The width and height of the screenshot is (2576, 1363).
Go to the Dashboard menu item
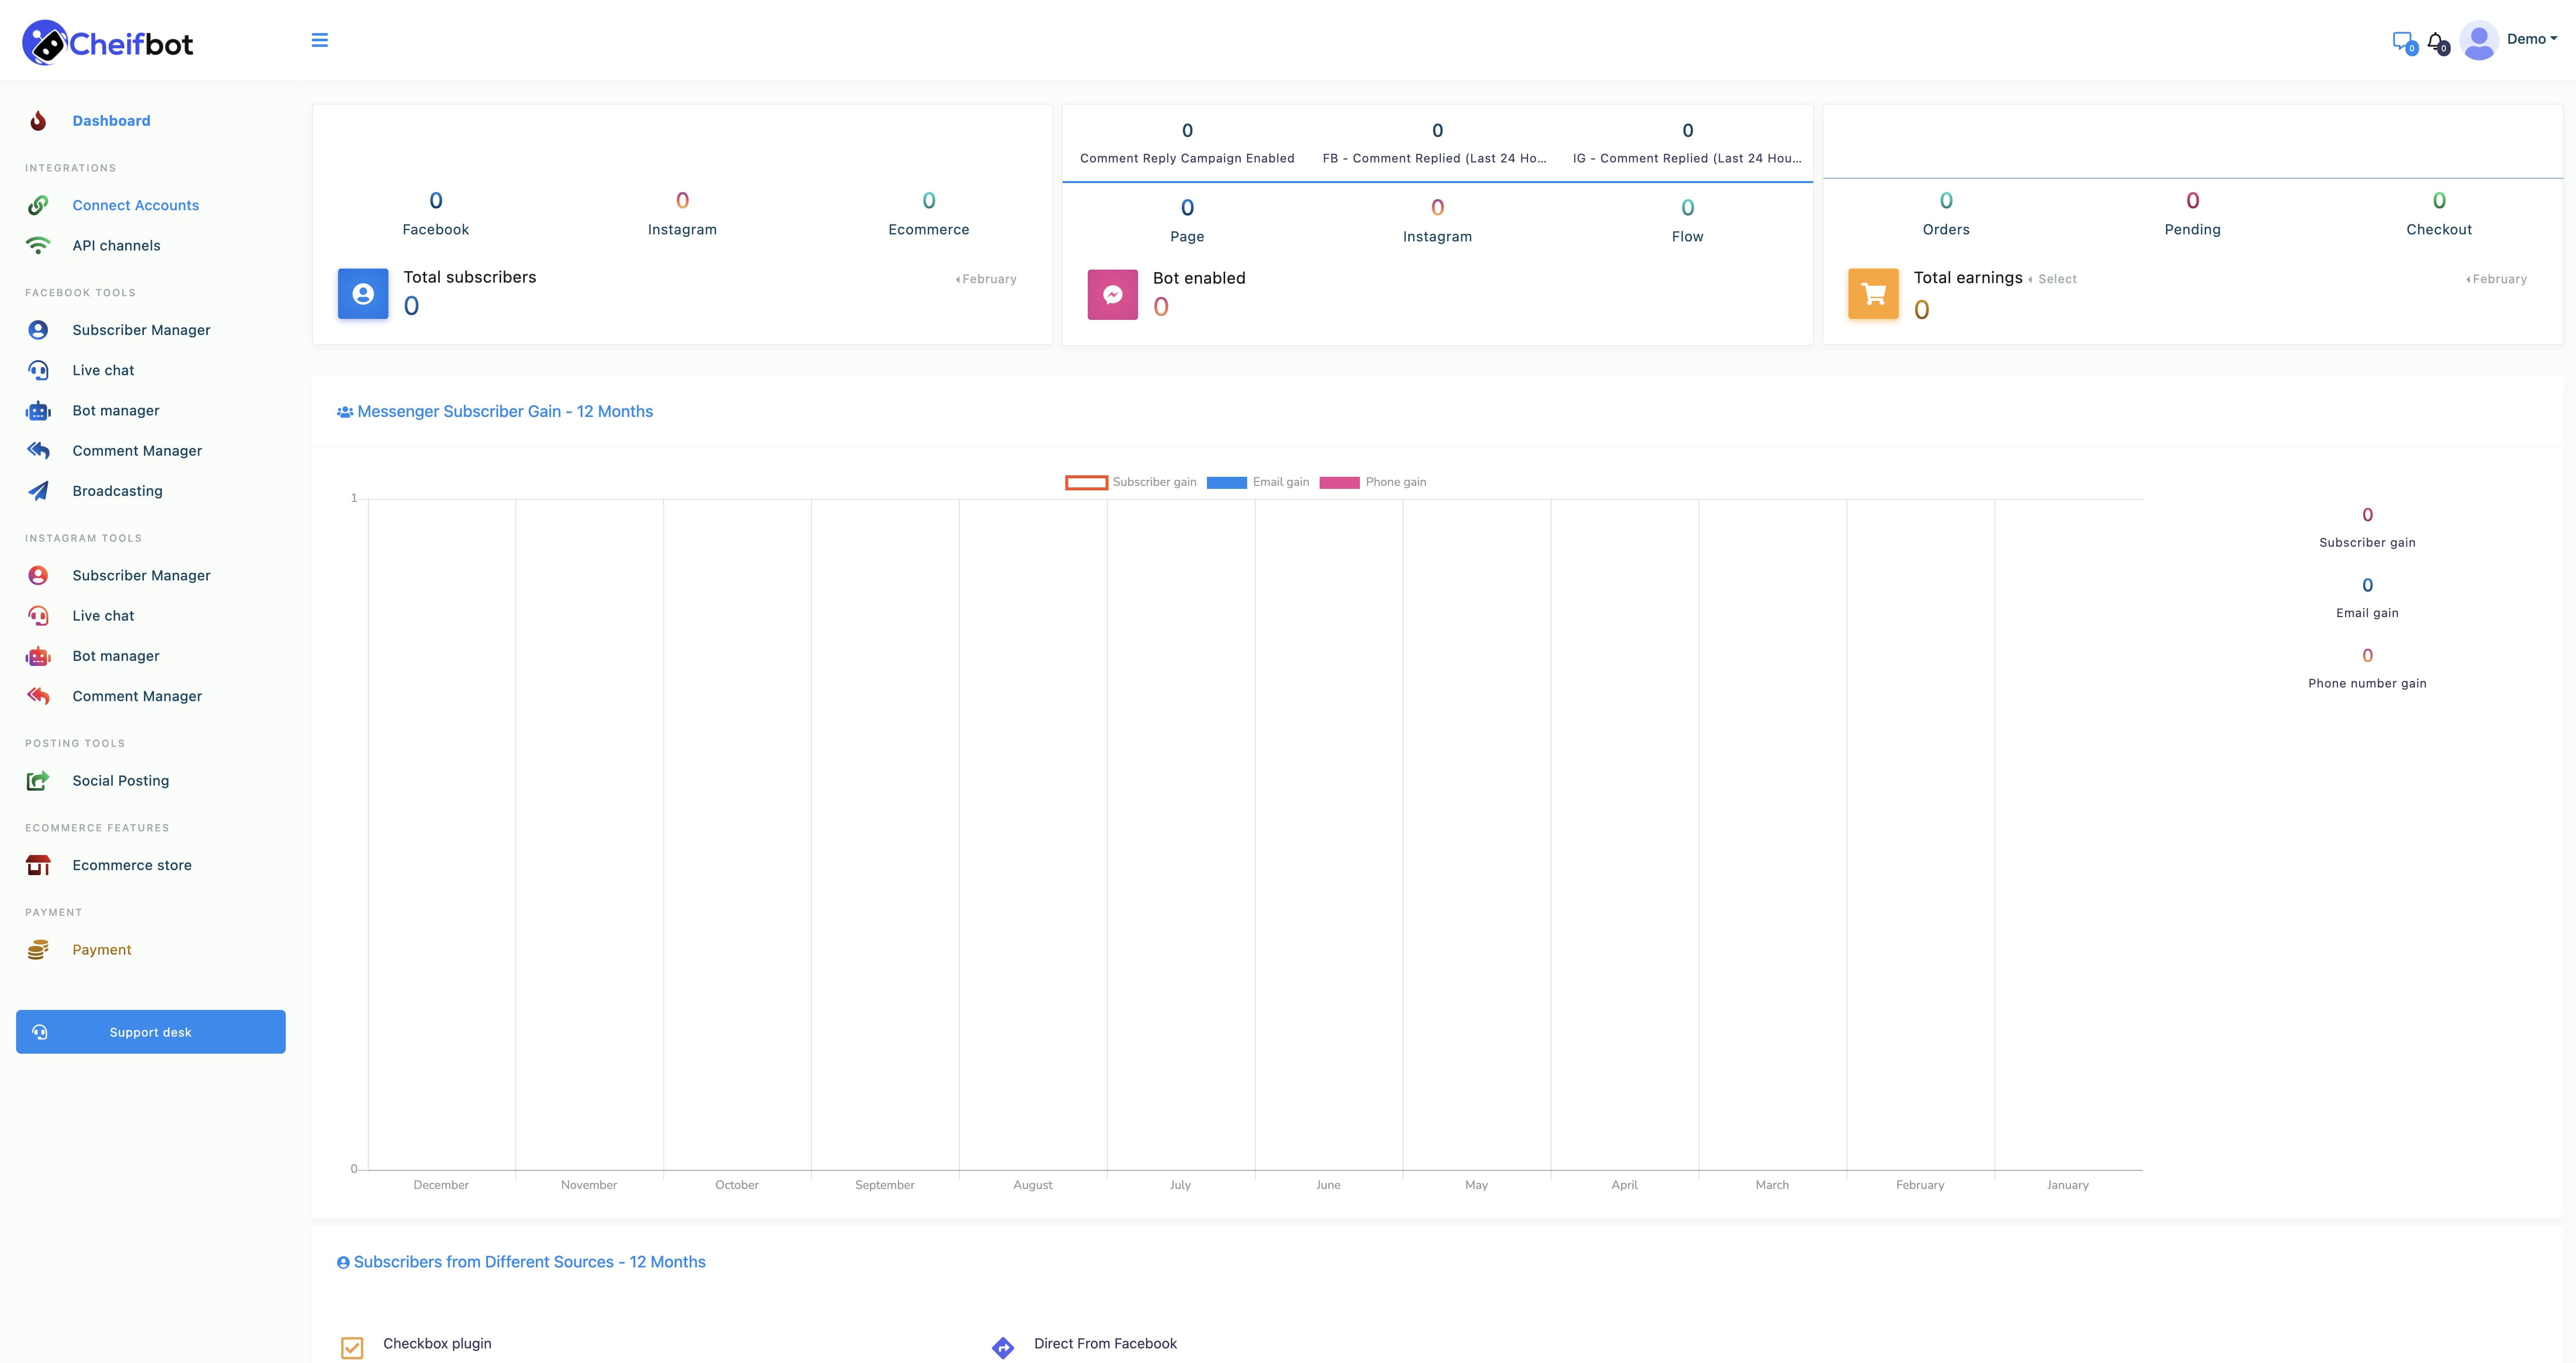(x=111, y=120)
